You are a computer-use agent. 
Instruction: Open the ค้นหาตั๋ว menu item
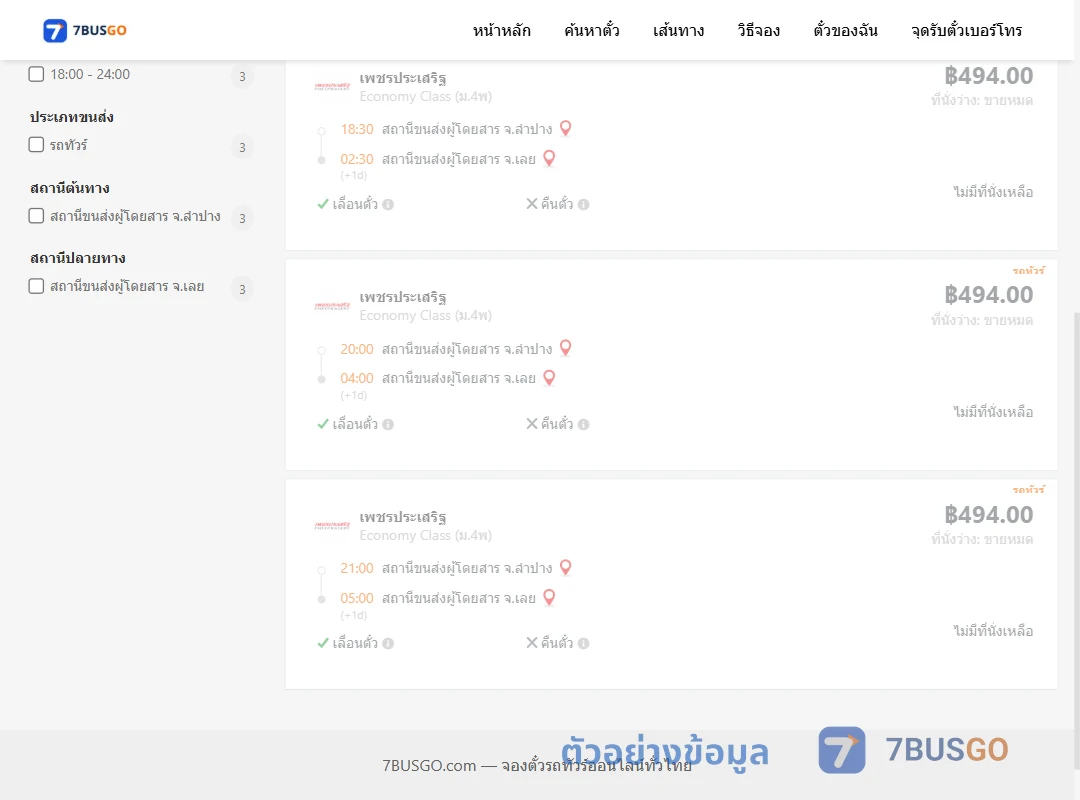point(592,30)
